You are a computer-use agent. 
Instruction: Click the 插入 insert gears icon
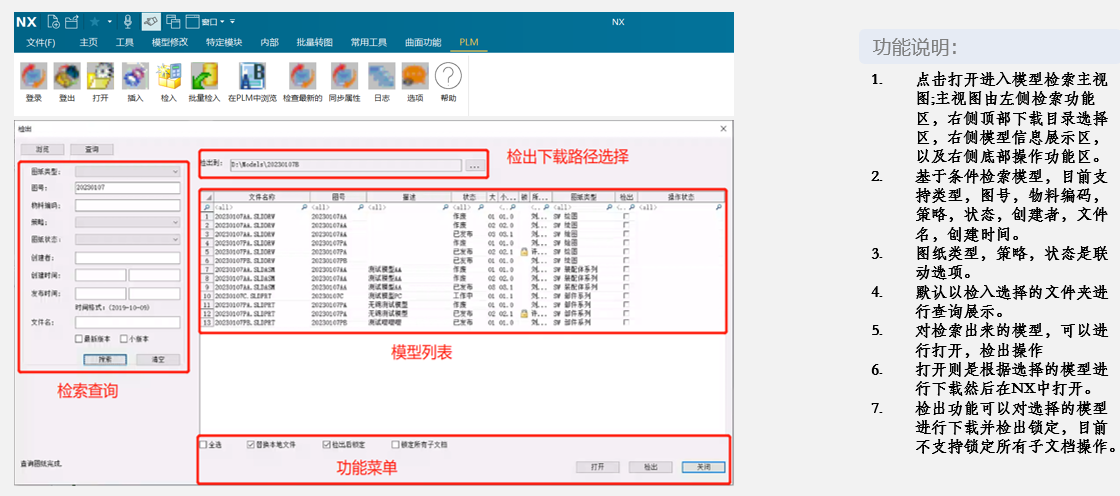134,76
